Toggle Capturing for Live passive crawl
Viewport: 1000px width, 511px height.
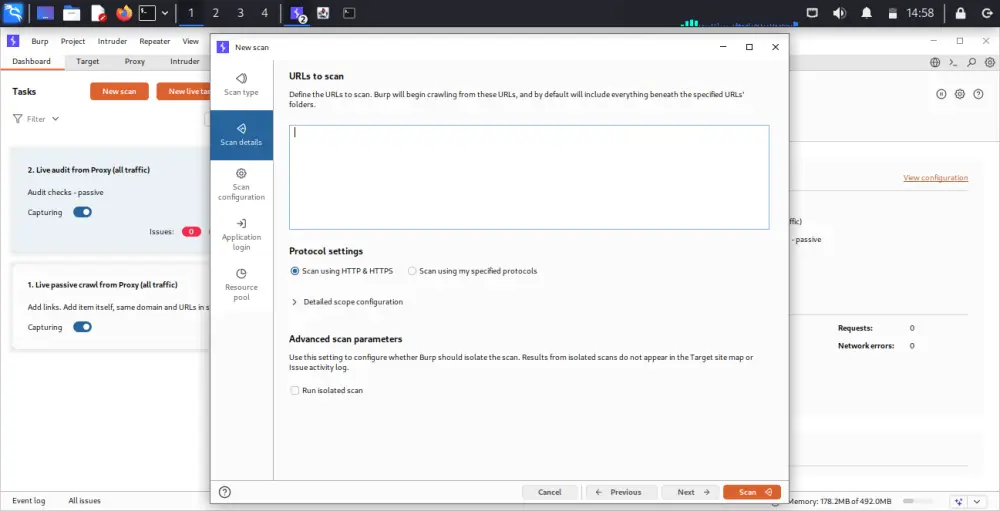pos(82,327)
